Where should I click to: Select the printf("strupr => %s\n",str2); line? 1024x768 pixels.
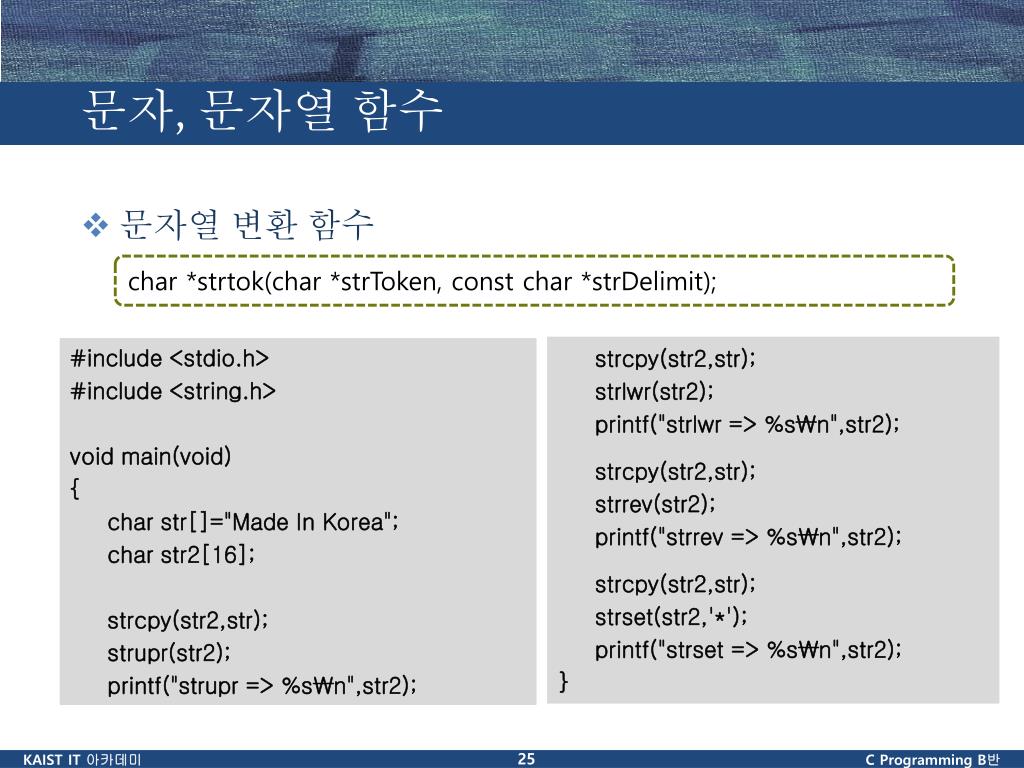[262, 685]
